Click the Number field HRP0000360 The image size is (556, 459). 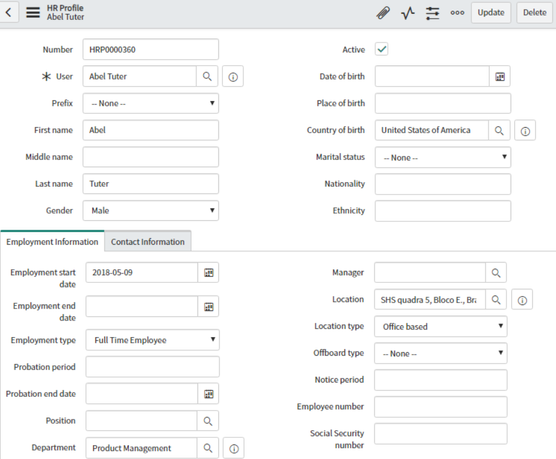click(151, 49)
